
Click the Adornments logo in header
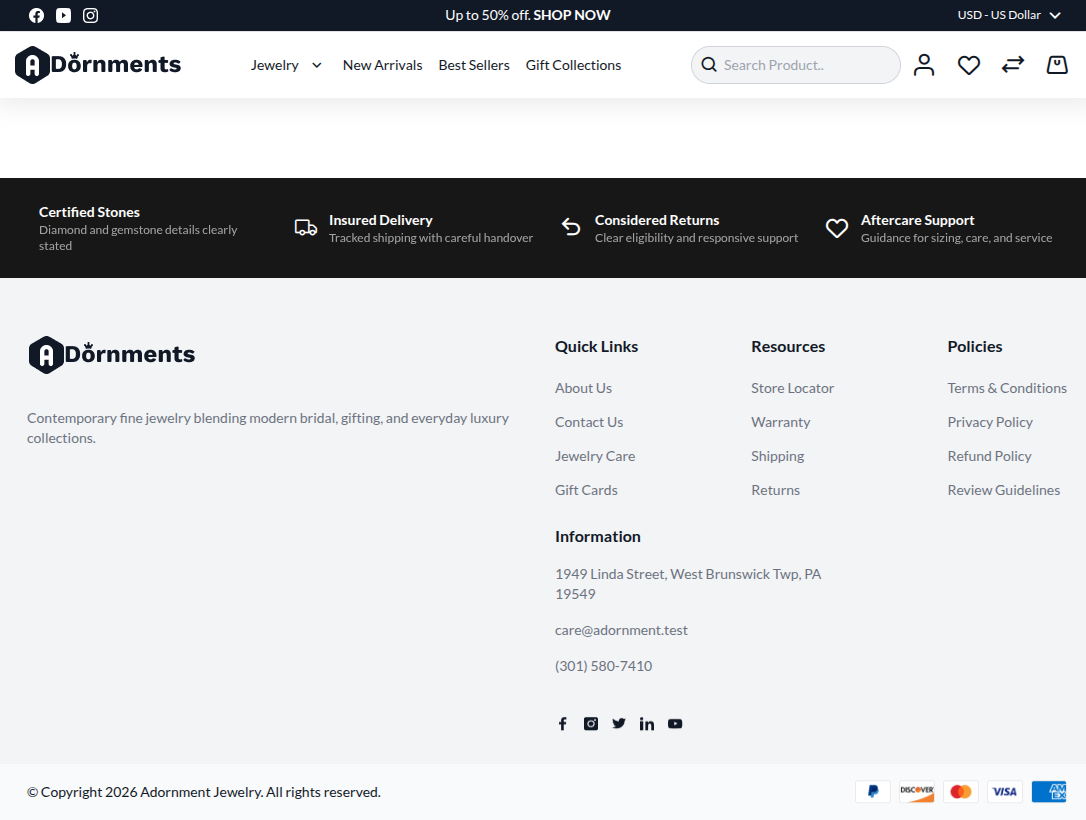tap(98, 64)
